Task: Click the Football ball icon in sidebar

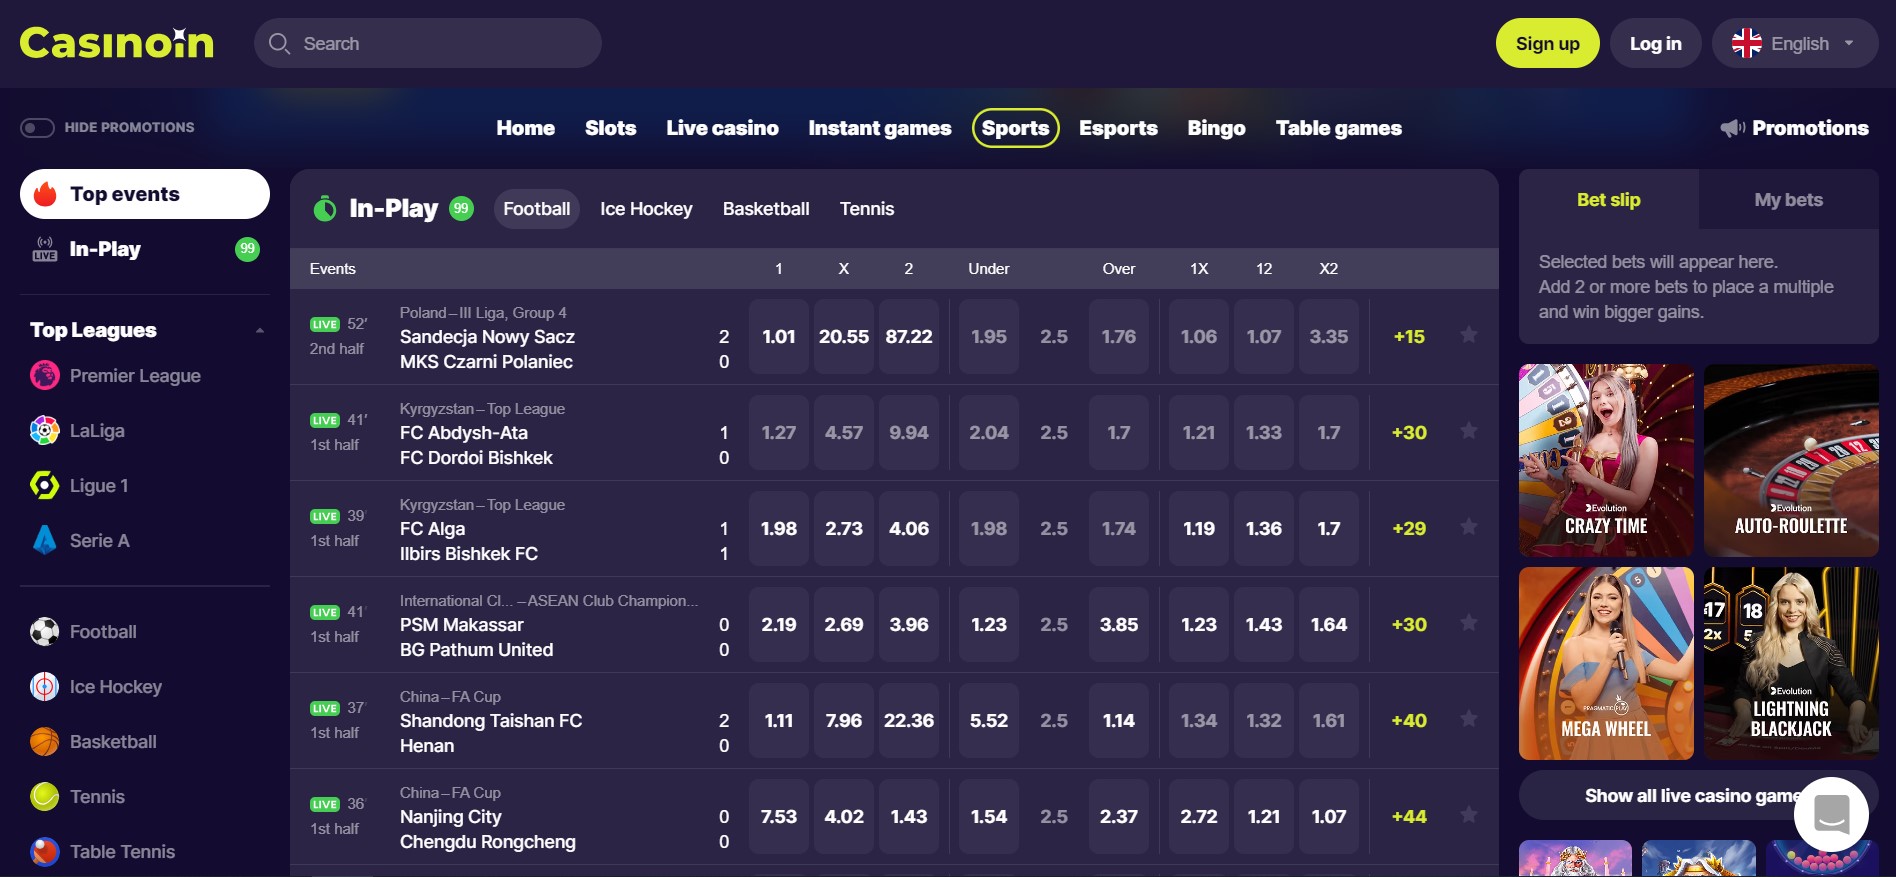Action: [x=45, y=632]
